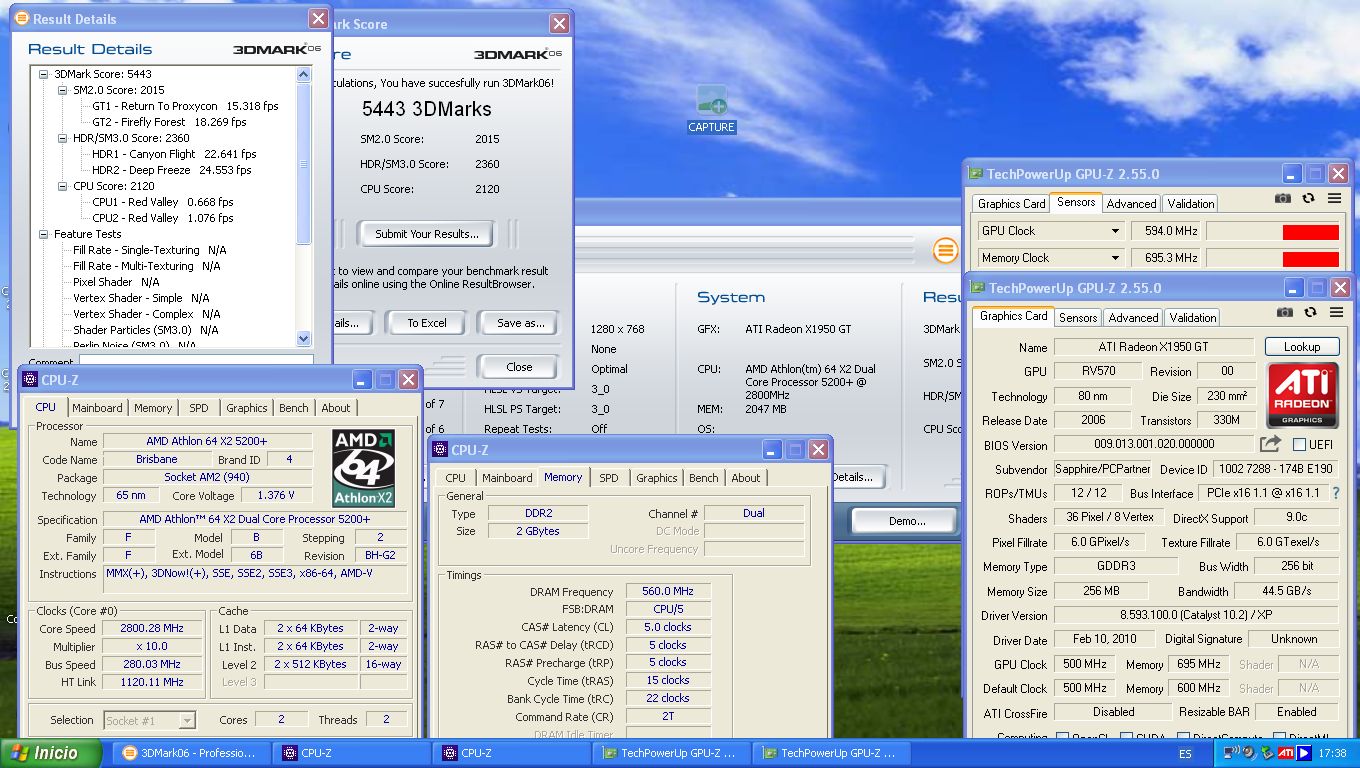Screen dimensions: 1360x768
Task: Switch to Mainboard tab in left CPU-Z
Action: tap(97, 408)
